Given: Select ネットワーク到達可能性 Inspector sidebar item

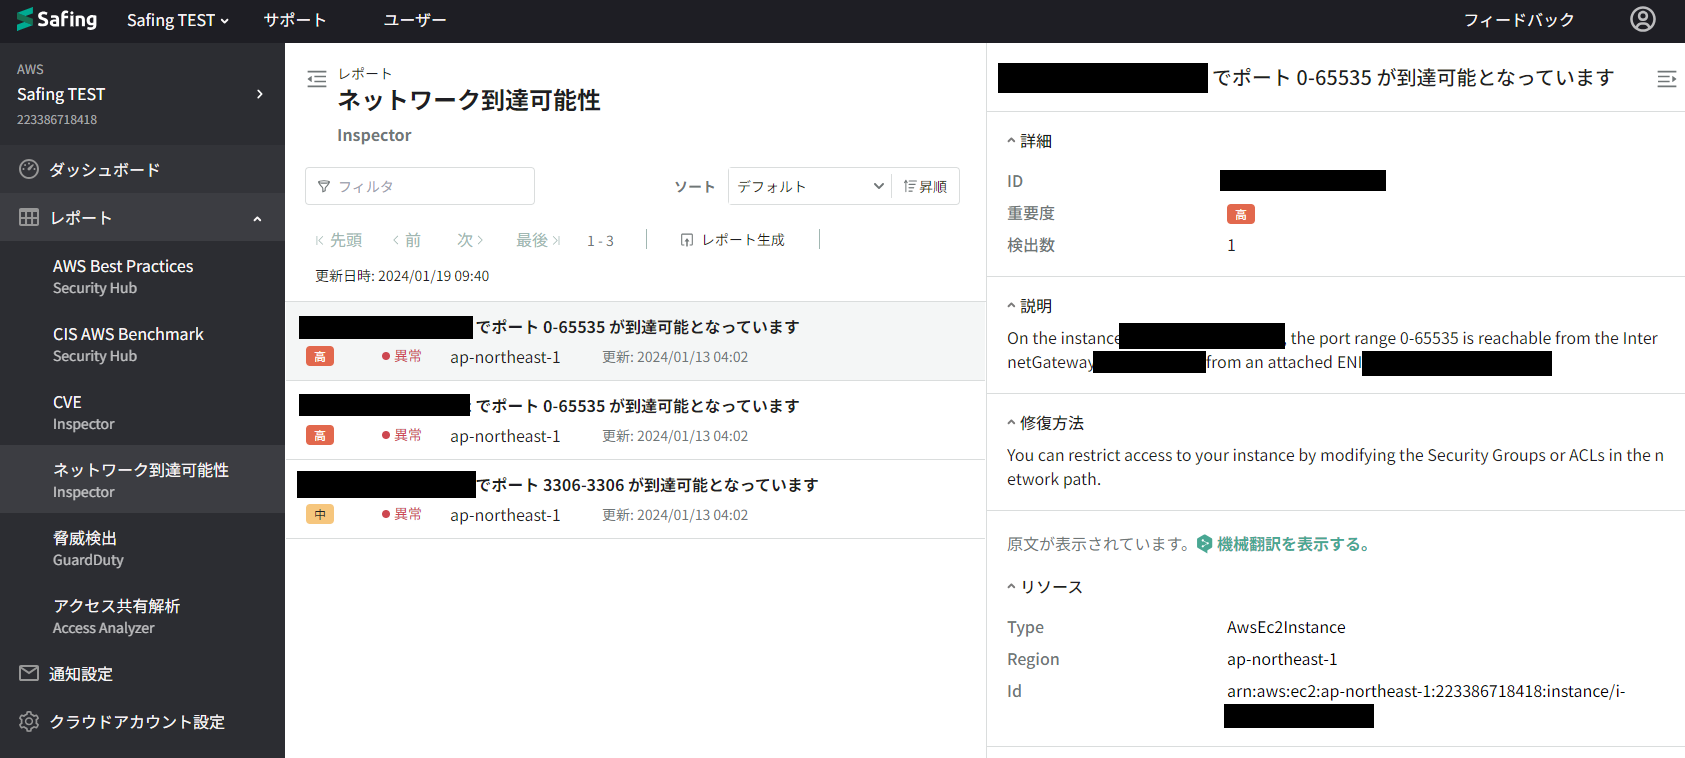Looking at the screenshot, I should pyautogui.click(x=142, y=479).
